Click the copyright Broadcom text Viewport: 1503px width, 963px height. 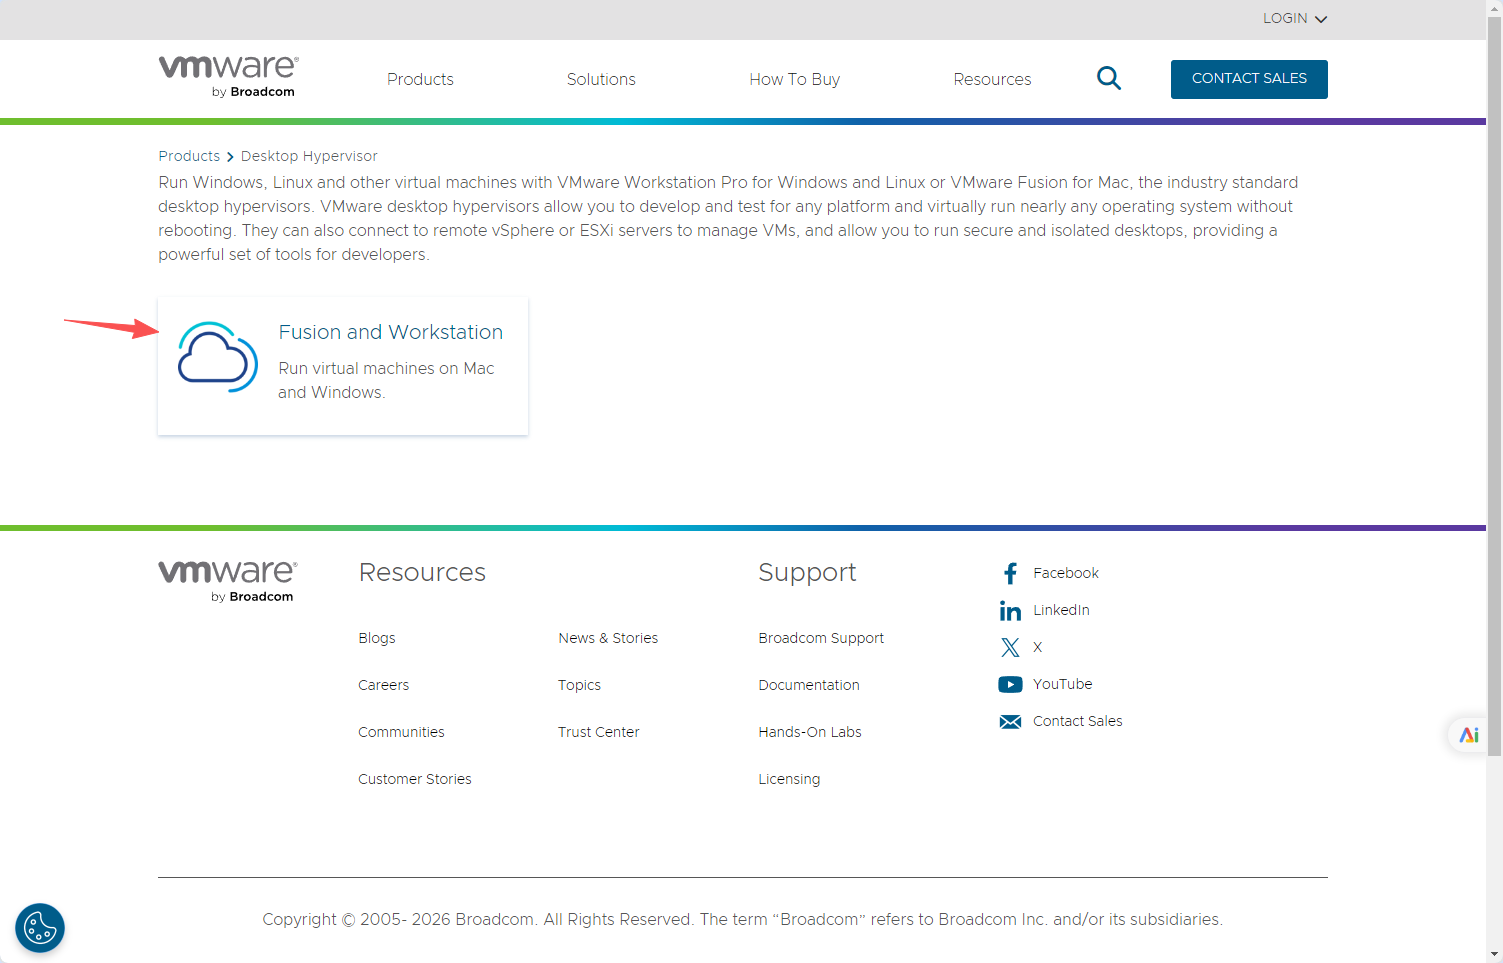[x=742, y=919]
